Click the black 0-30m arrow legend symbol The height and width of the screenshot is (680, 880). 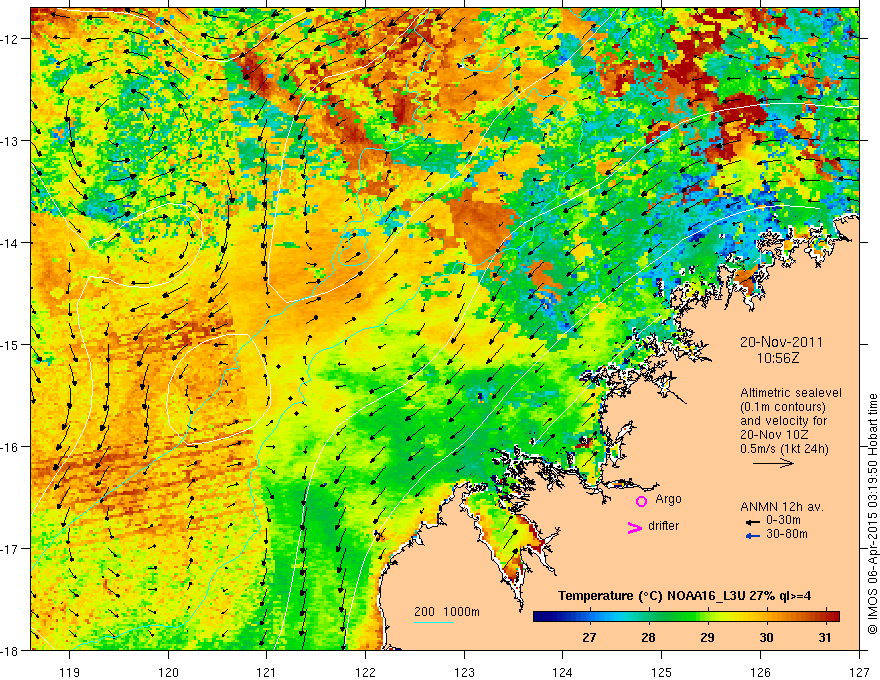753,522
